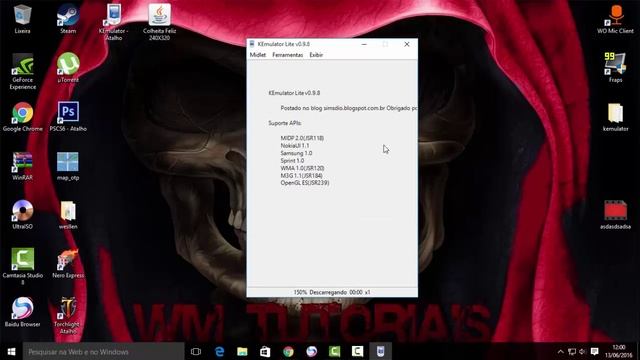
Task: Launch Chrome from the taskbar
Action: [x=288, y=351]
